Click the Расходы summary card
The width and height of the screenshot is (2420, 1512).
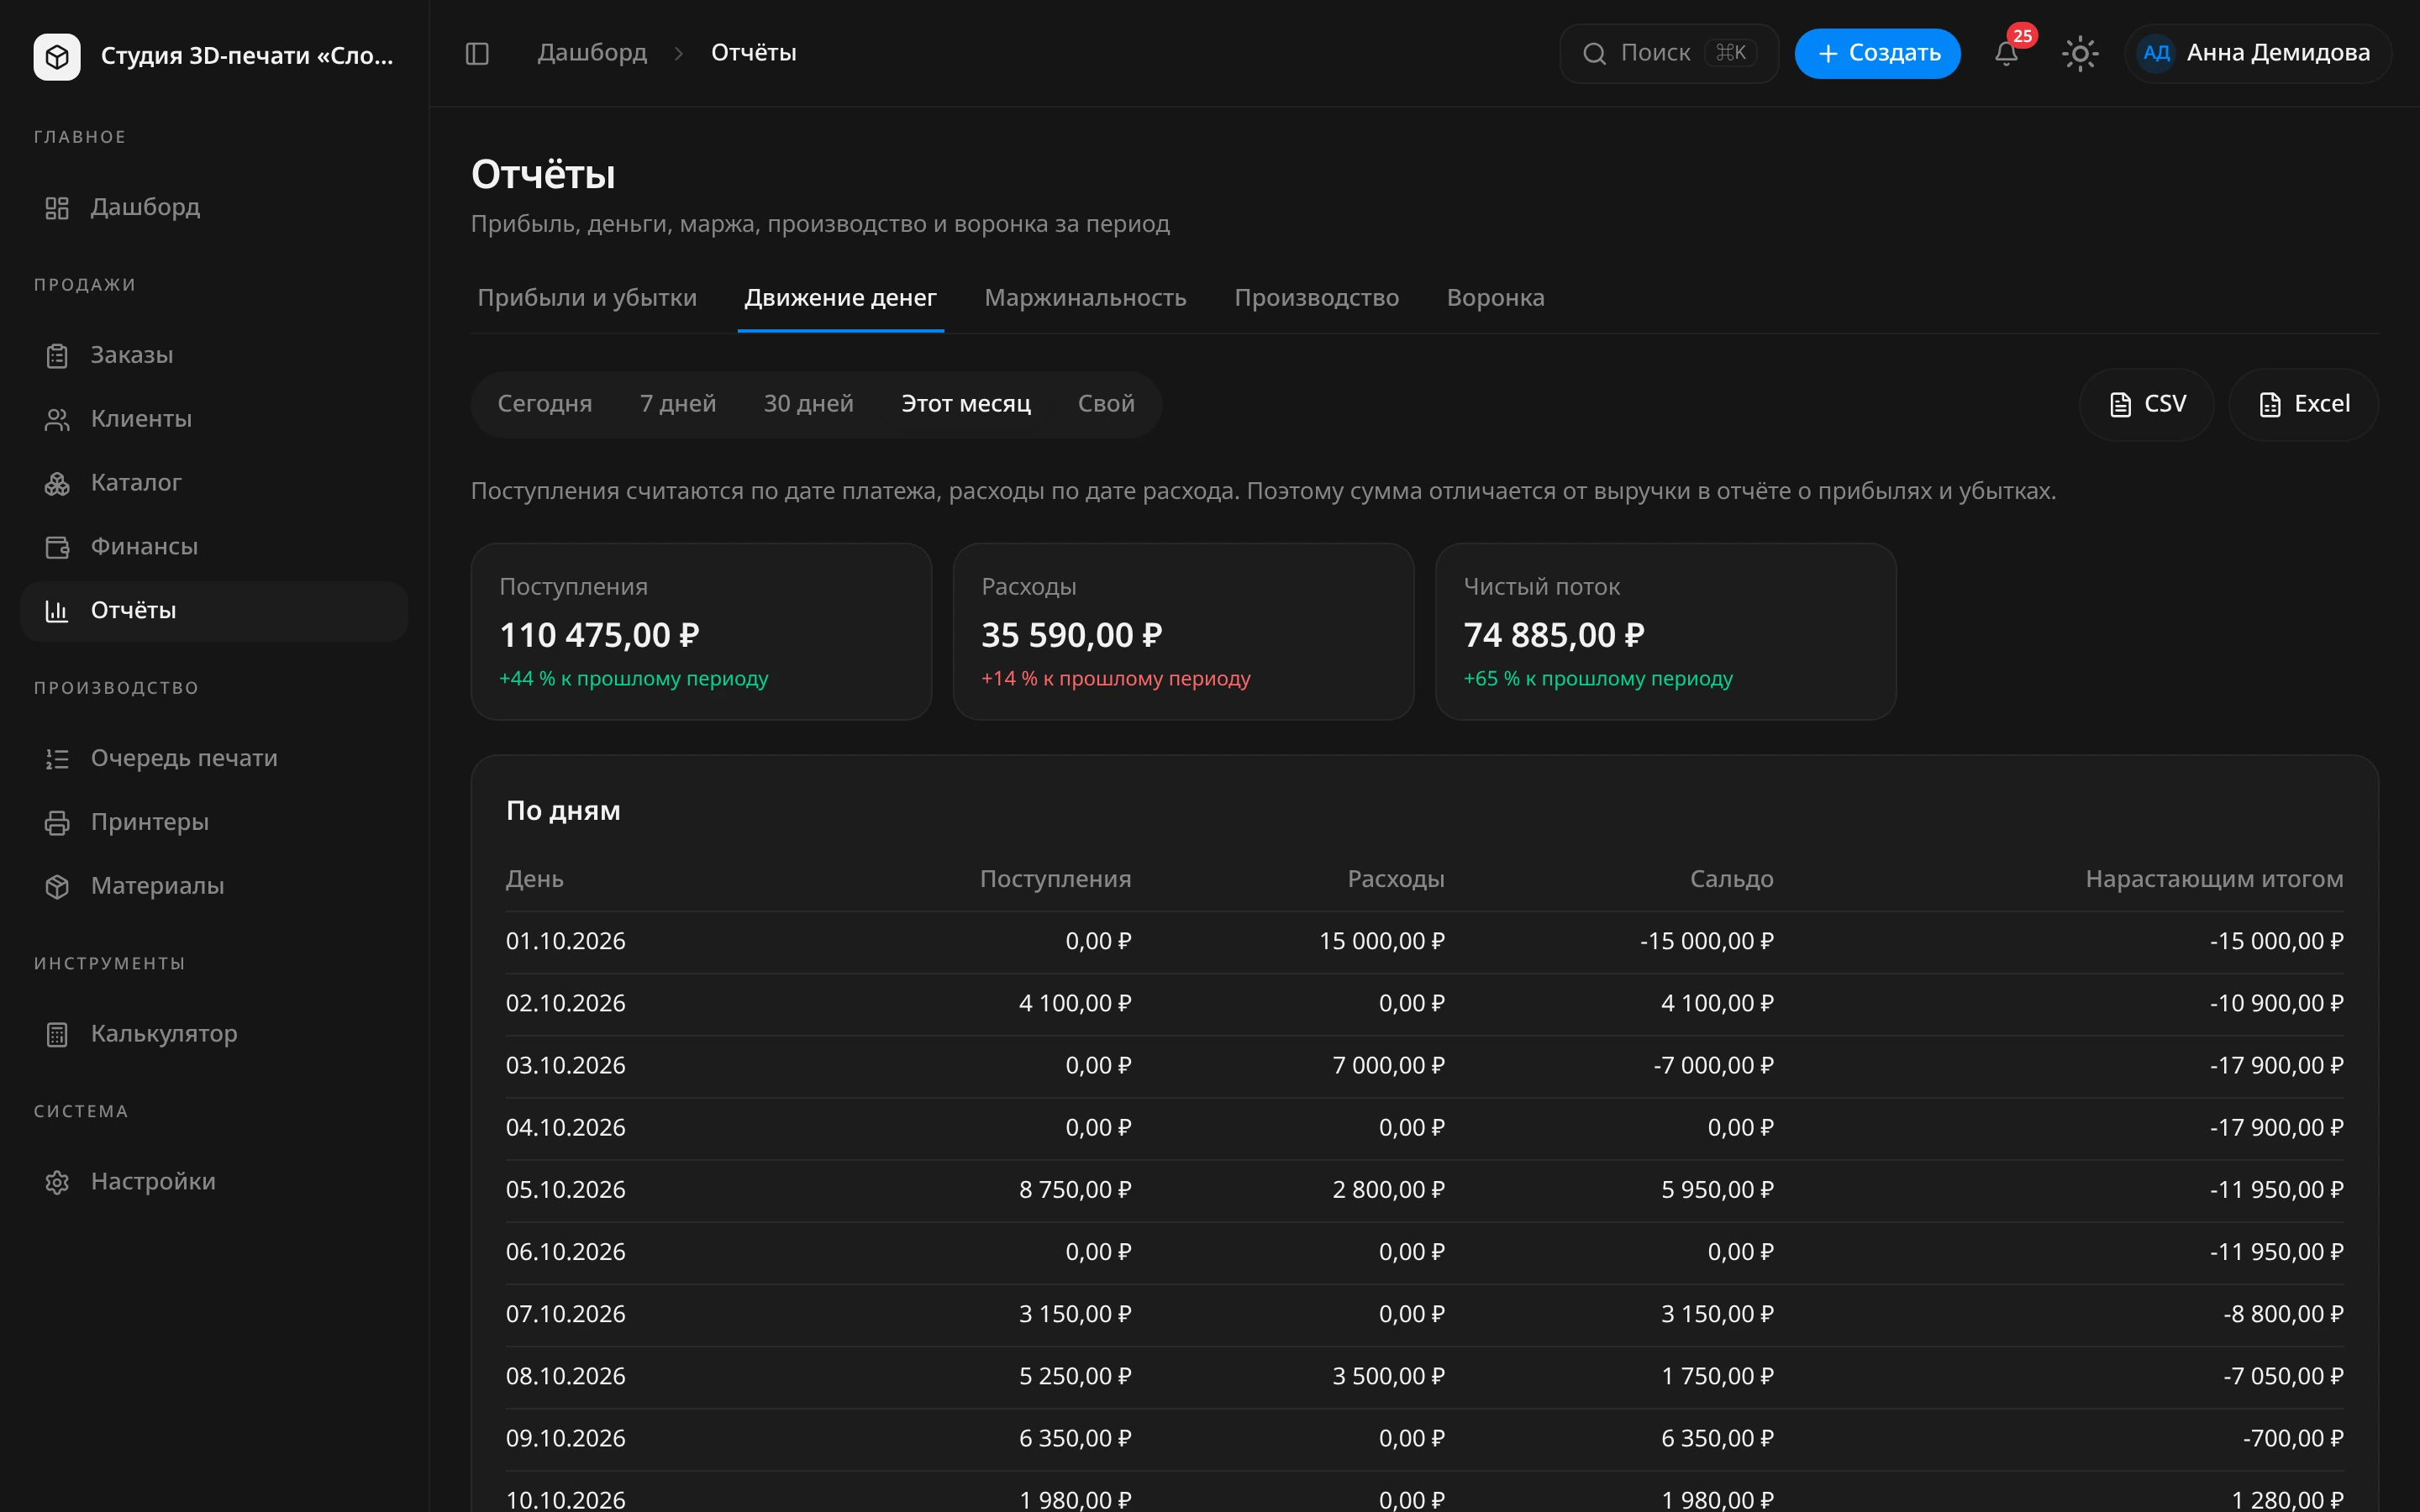click(1183, 632)
